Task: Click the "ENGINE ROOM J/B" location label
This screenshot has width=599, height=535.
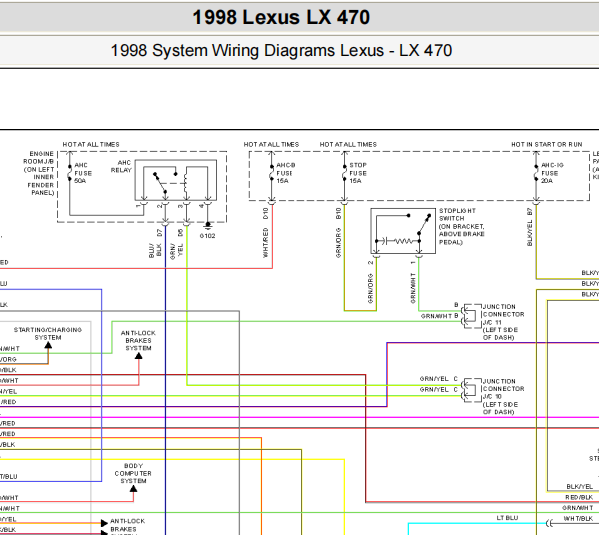Action: click(39, 173)
